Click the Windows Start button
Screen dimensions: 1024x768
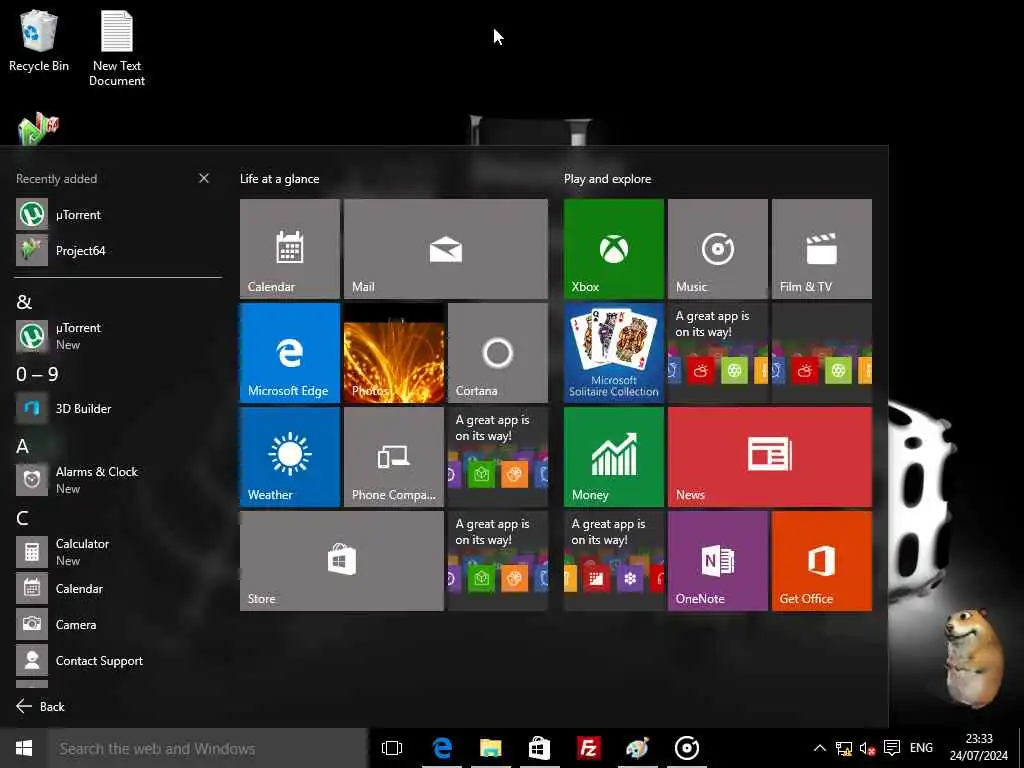point(24,748)
